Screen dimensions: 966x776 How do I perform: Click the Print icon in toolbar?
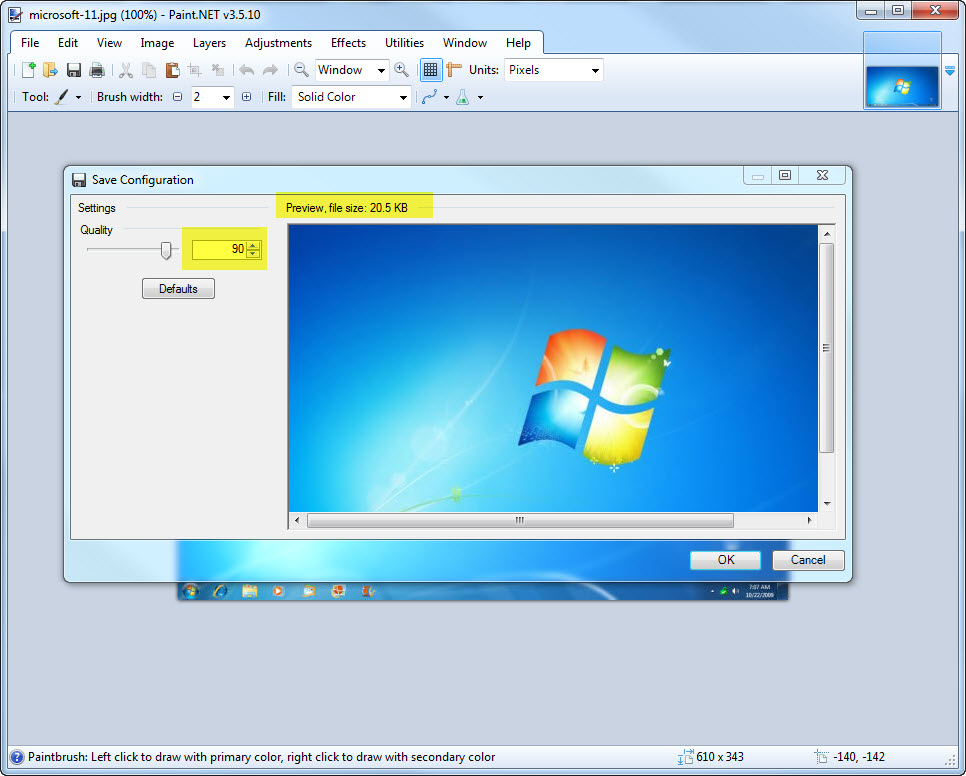coord(97,70)
